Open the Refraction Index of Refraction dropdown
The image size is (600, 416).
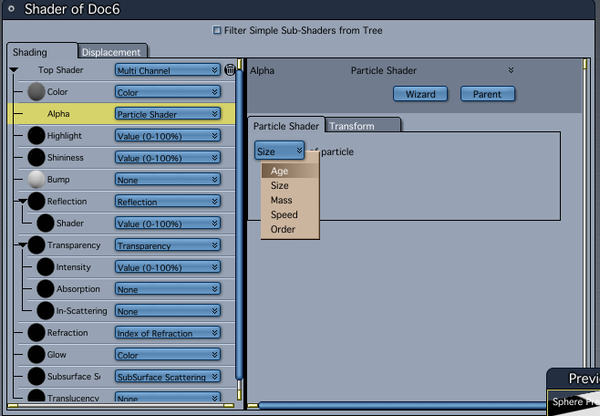tap(168, 333)
